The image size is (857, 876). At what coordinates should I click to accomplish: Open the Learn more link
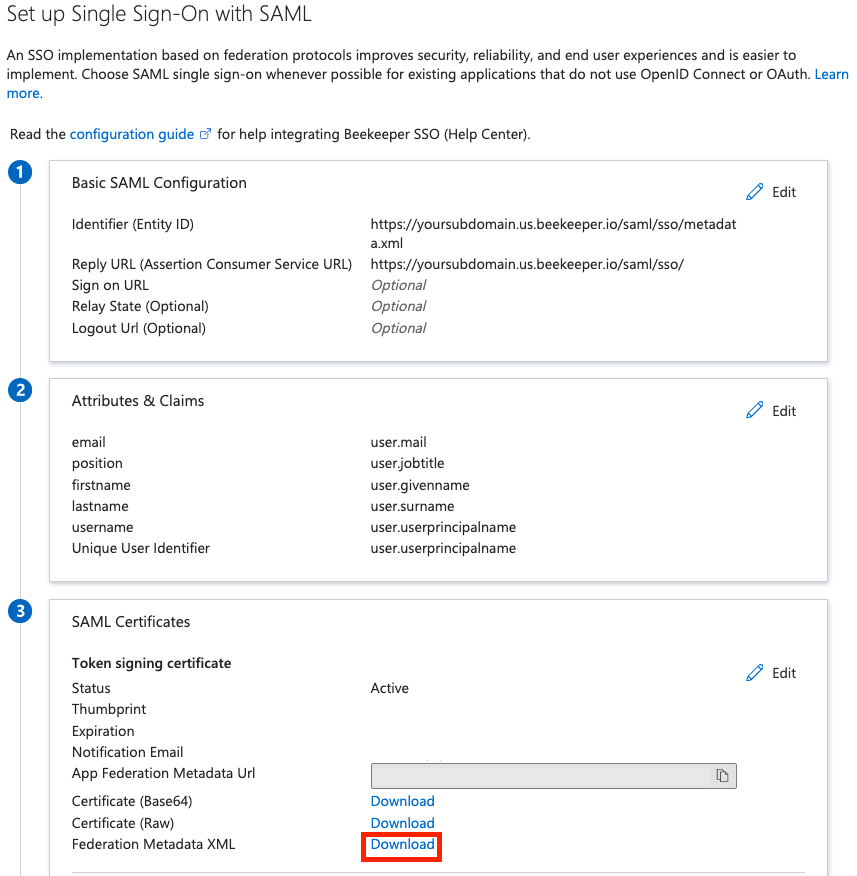pos(831,74)
